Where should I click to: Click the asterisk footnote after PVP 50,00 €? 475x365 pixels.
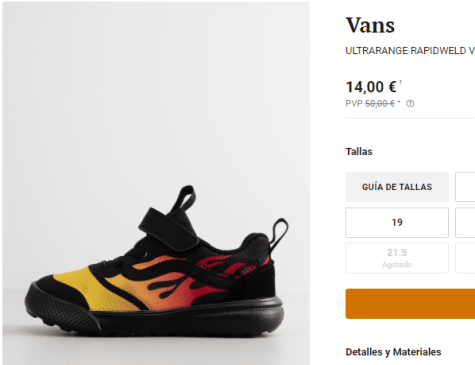(399, 101)
